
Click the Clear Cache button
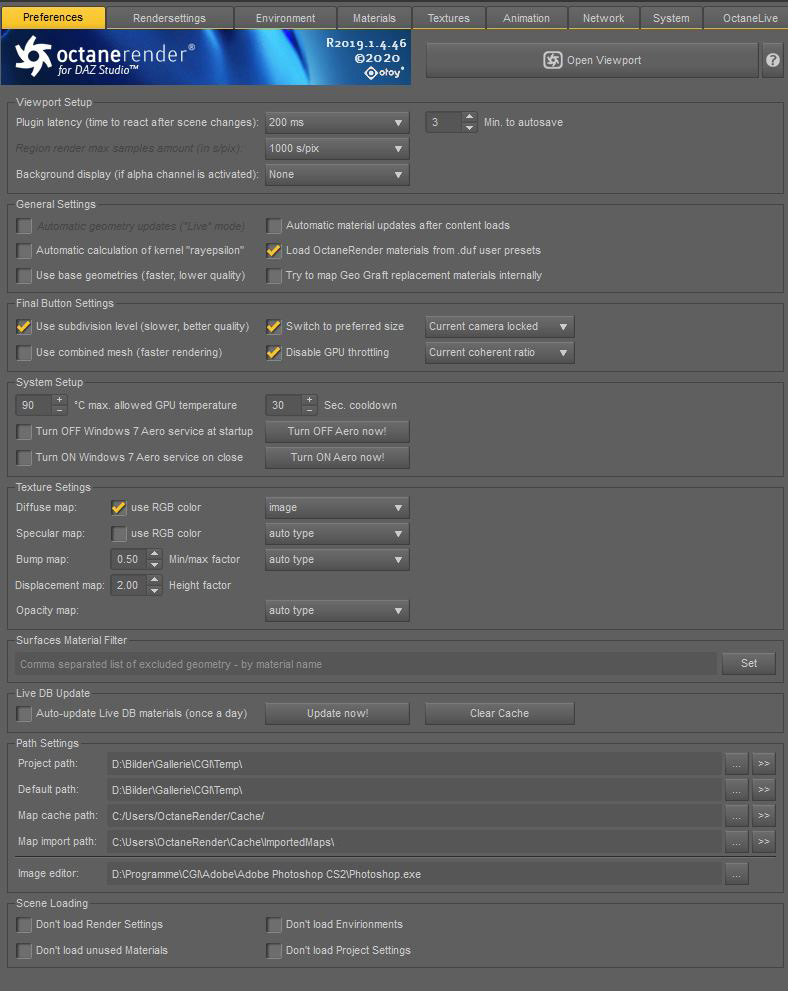(499, 714)
